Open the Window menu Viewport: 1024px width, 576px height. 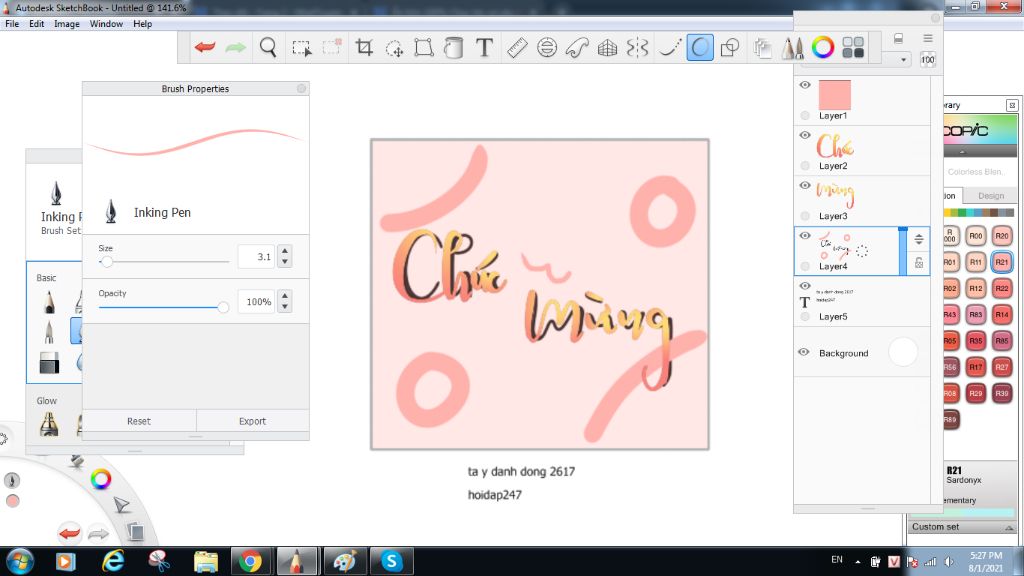pos(106,24)
